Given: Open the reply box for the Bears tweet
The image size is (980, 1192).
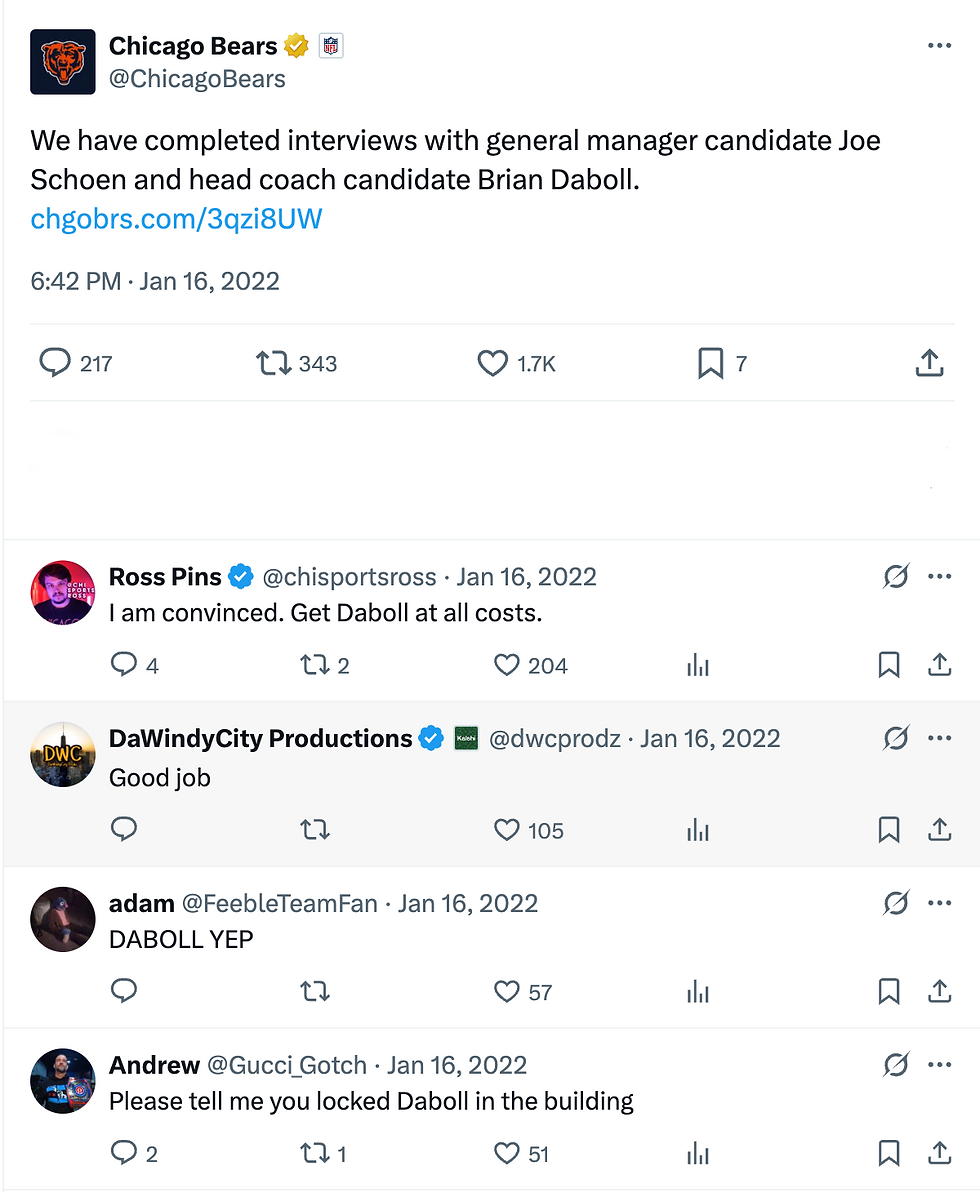Looking at the screenshot, I should (x=55, y=363).
